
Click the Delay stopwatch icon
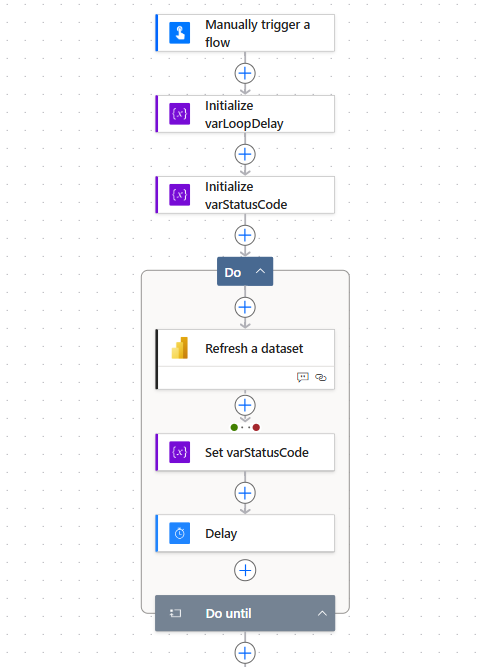(180, 533)
